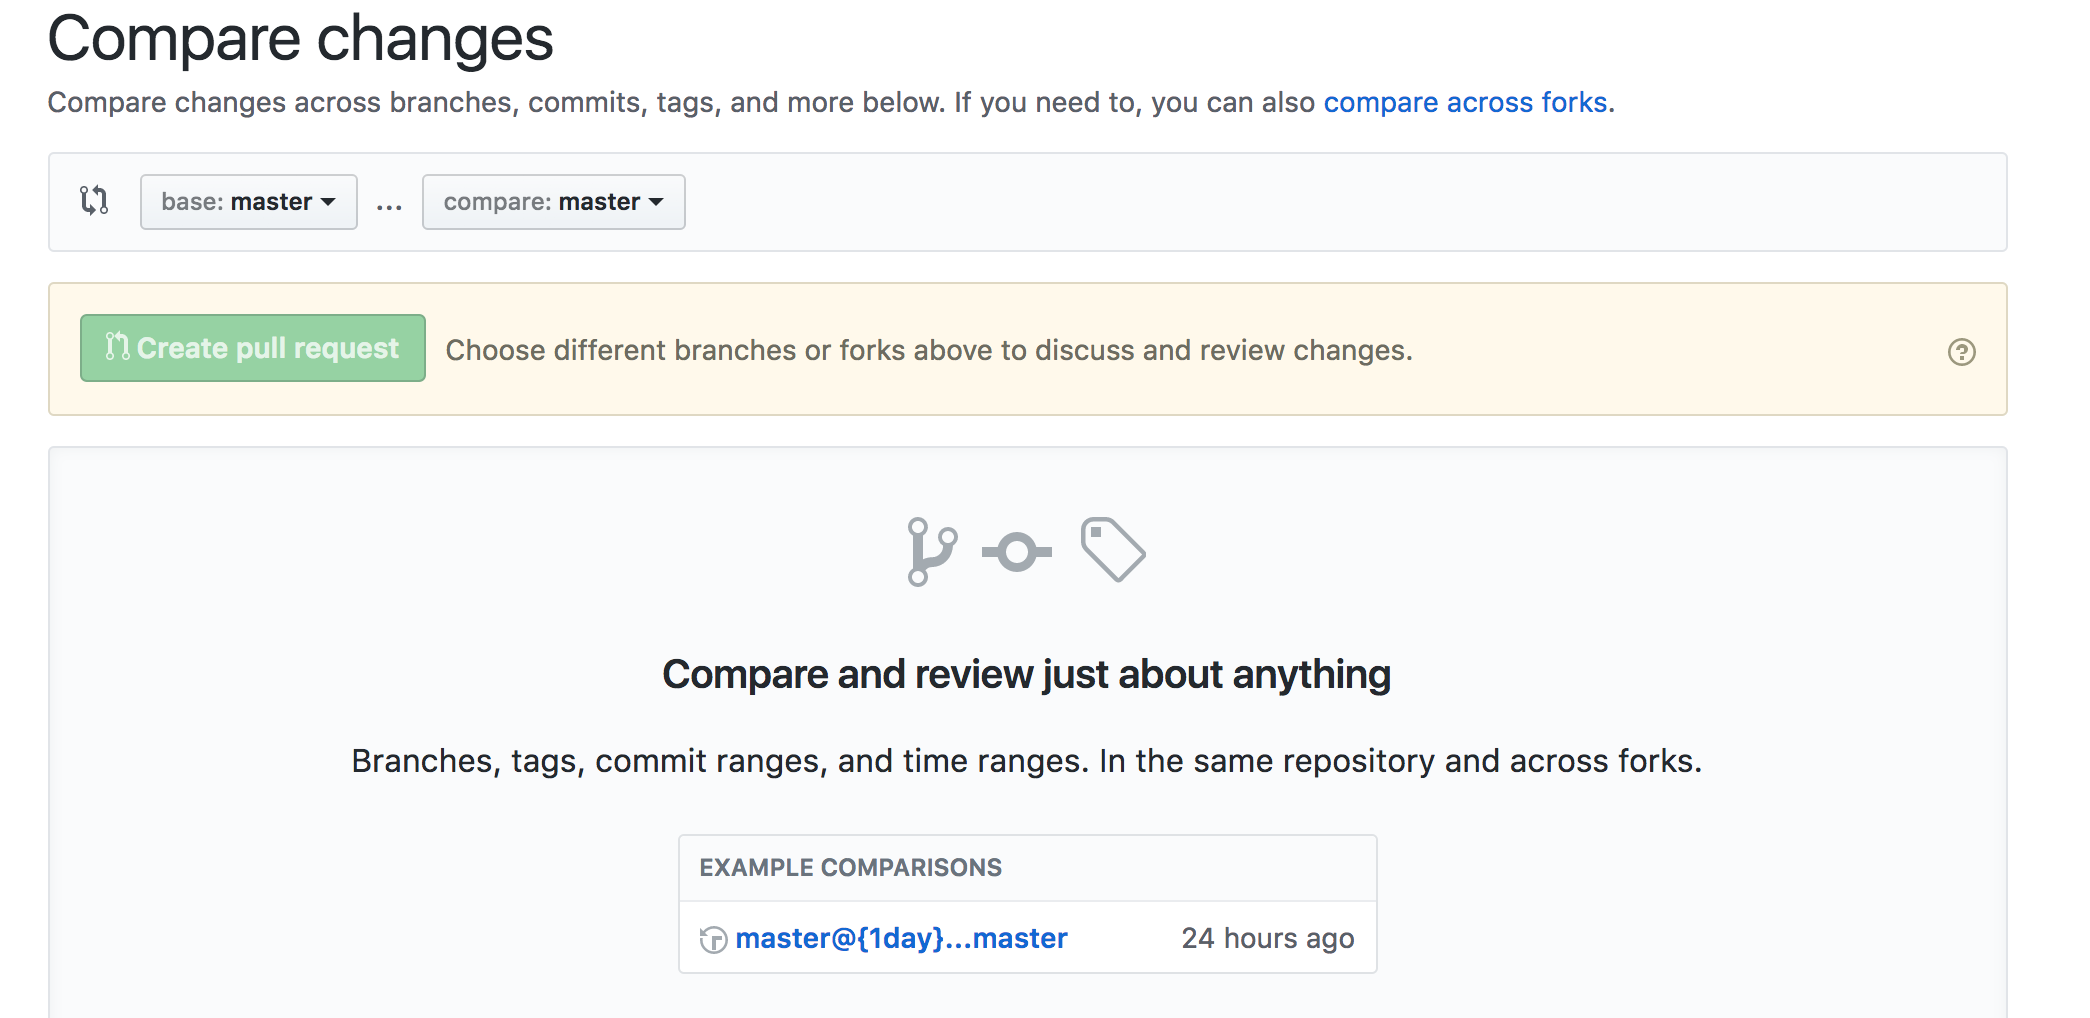Click the commit node illustration icon
This screenshot has height=1018, width=2090.
tap(1017, 552)
